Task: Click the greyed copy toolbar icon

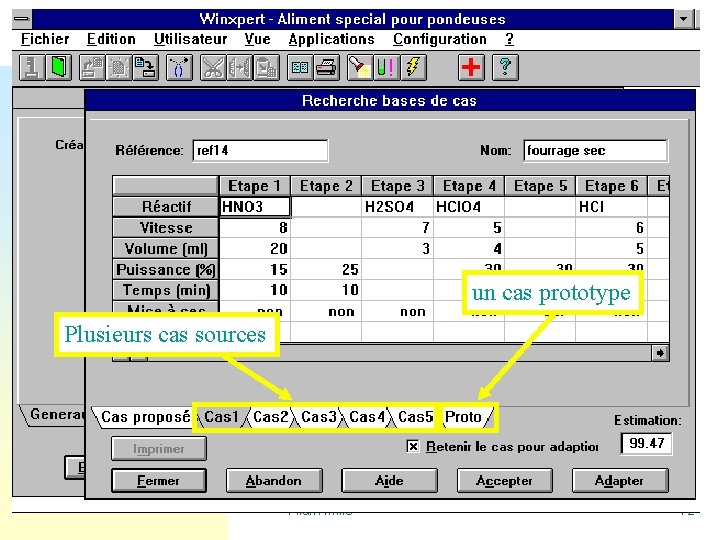Action: coord(239,68)
